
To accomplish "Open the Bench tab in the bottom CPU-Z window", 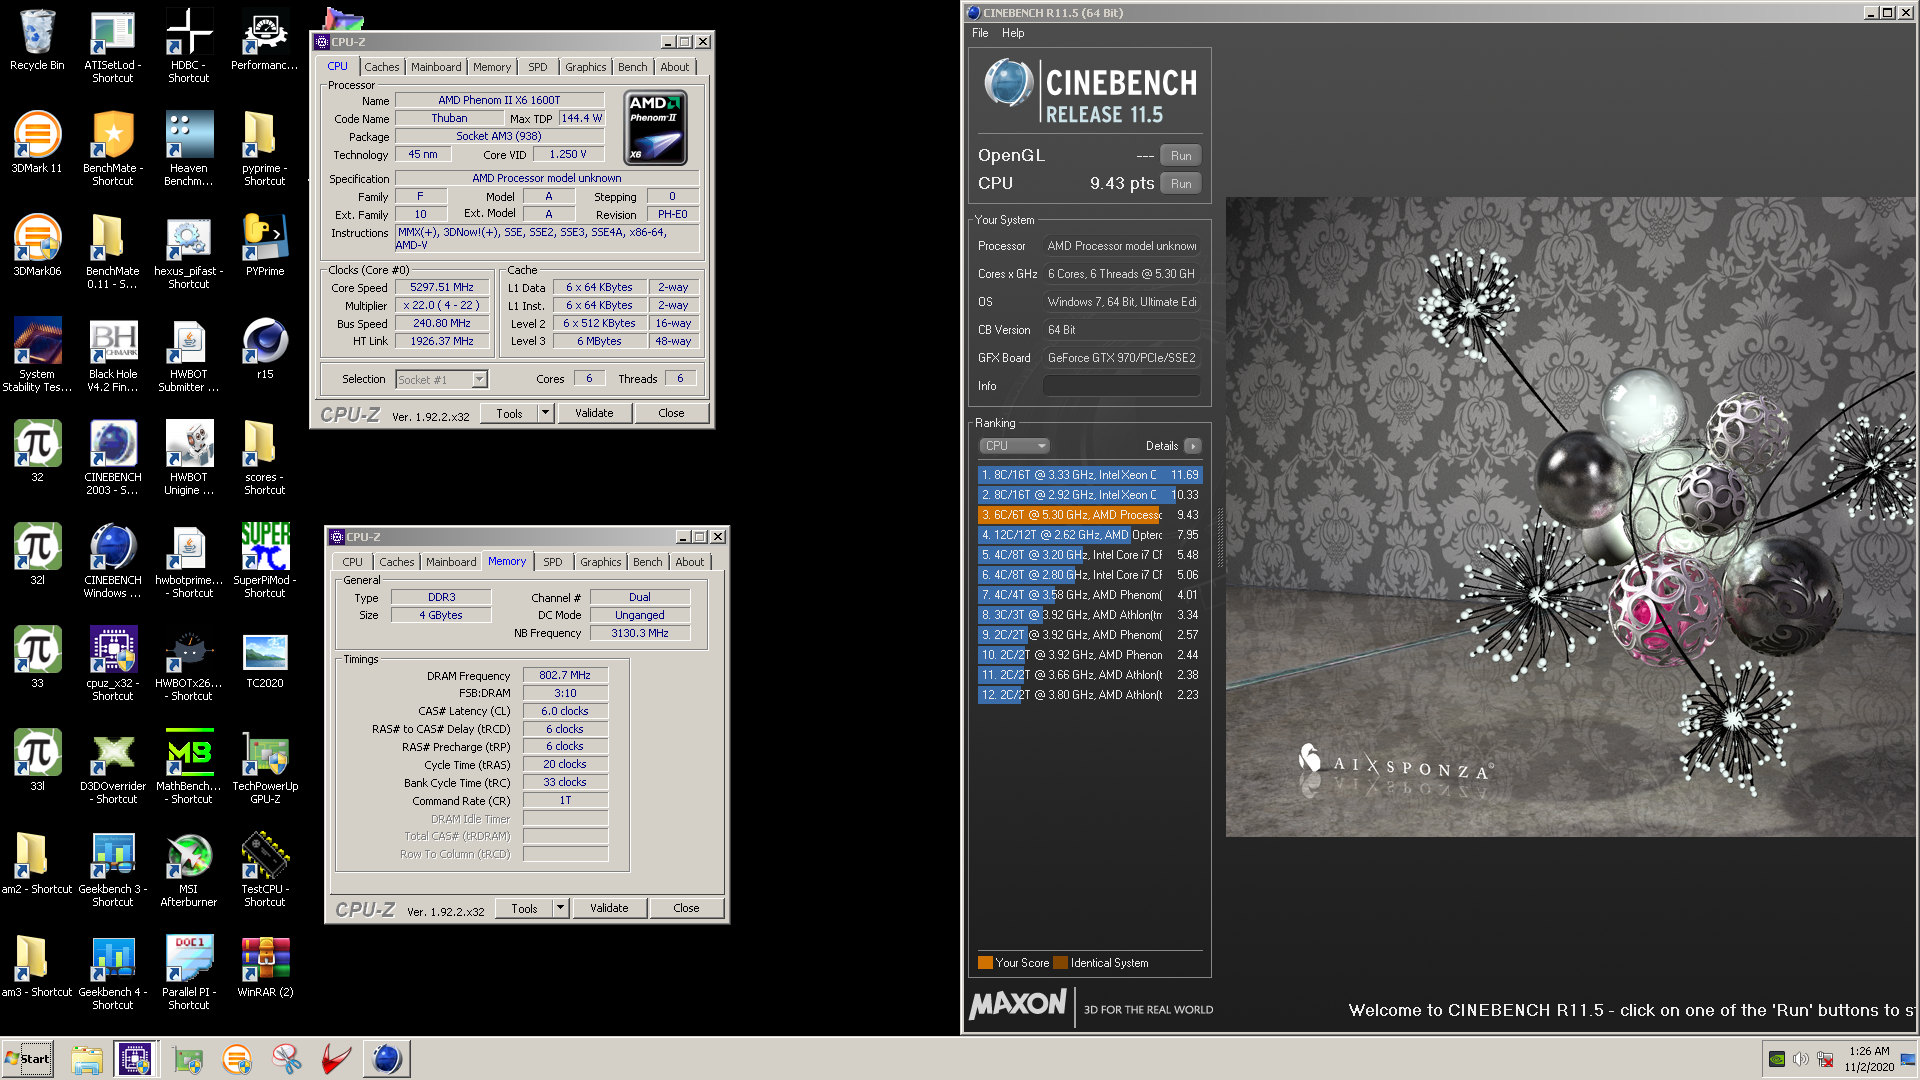I will click(x=647, y=562).
